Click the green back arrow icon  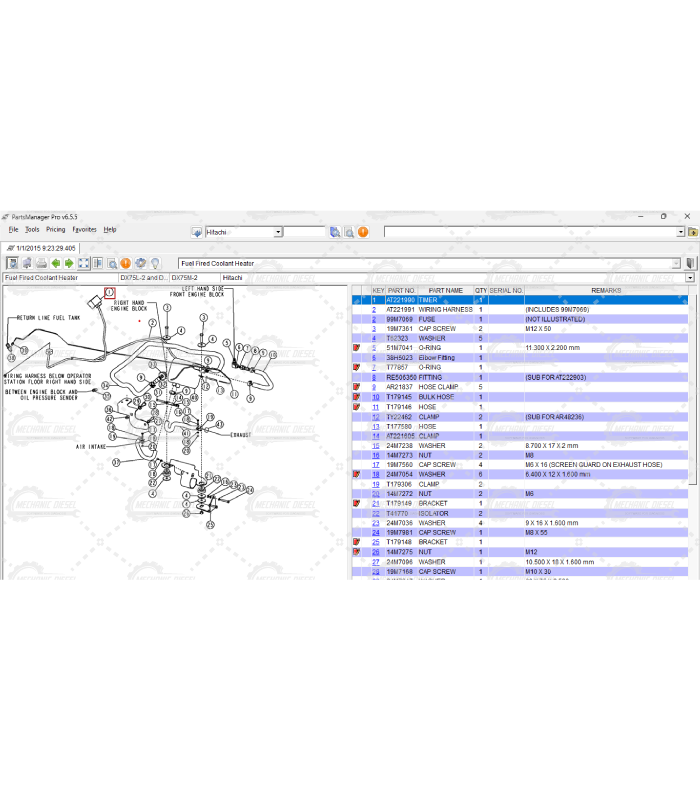coord(55,264)
